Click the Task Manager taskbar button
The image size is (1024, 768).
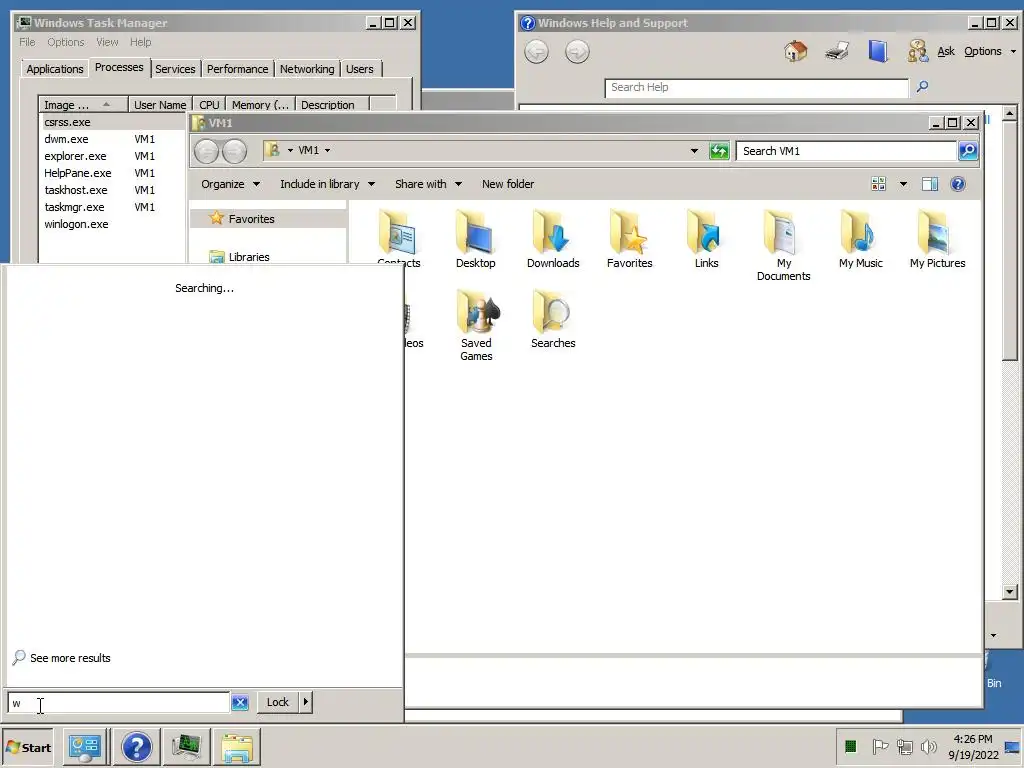(x=187, y=747)
